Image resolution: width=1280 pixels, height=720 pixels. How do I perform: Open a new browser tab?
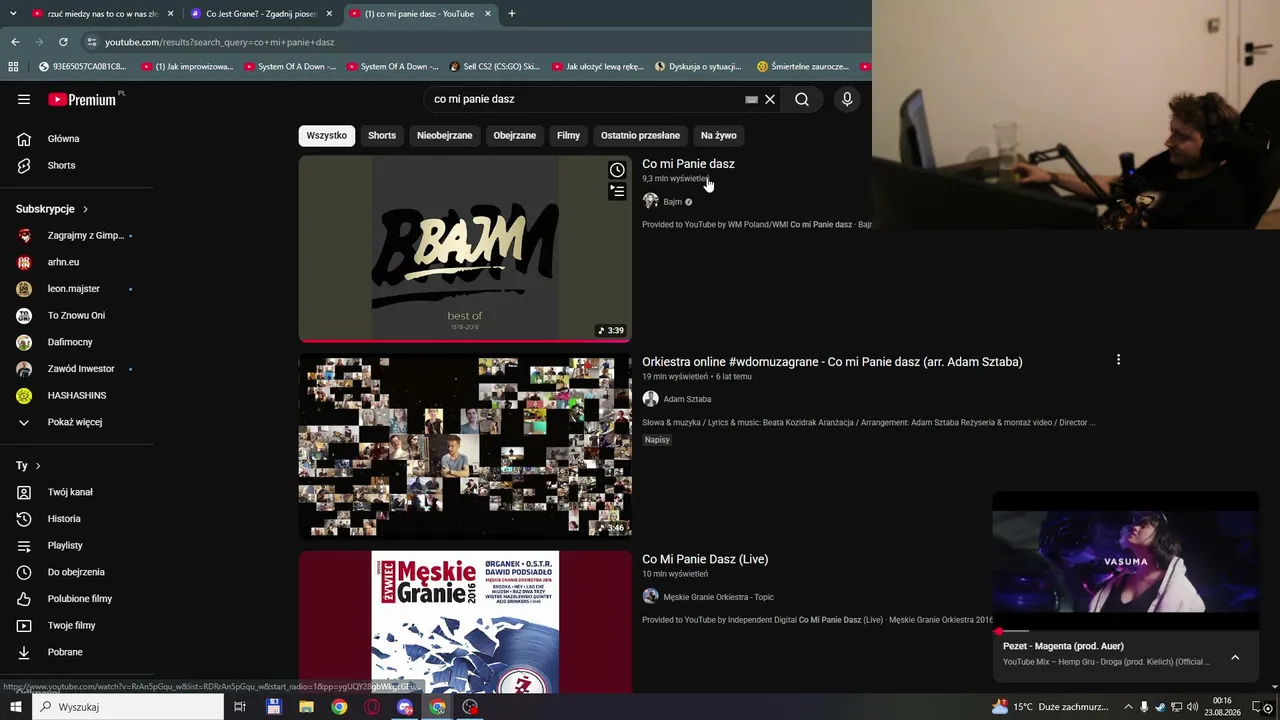[512, 14]
